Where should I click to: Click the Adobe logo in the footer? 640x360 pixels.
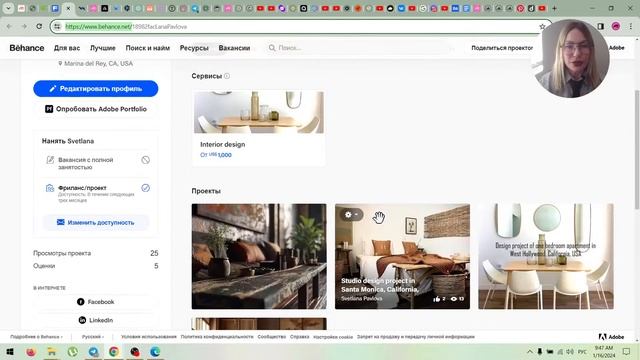[x=611, y=337]
